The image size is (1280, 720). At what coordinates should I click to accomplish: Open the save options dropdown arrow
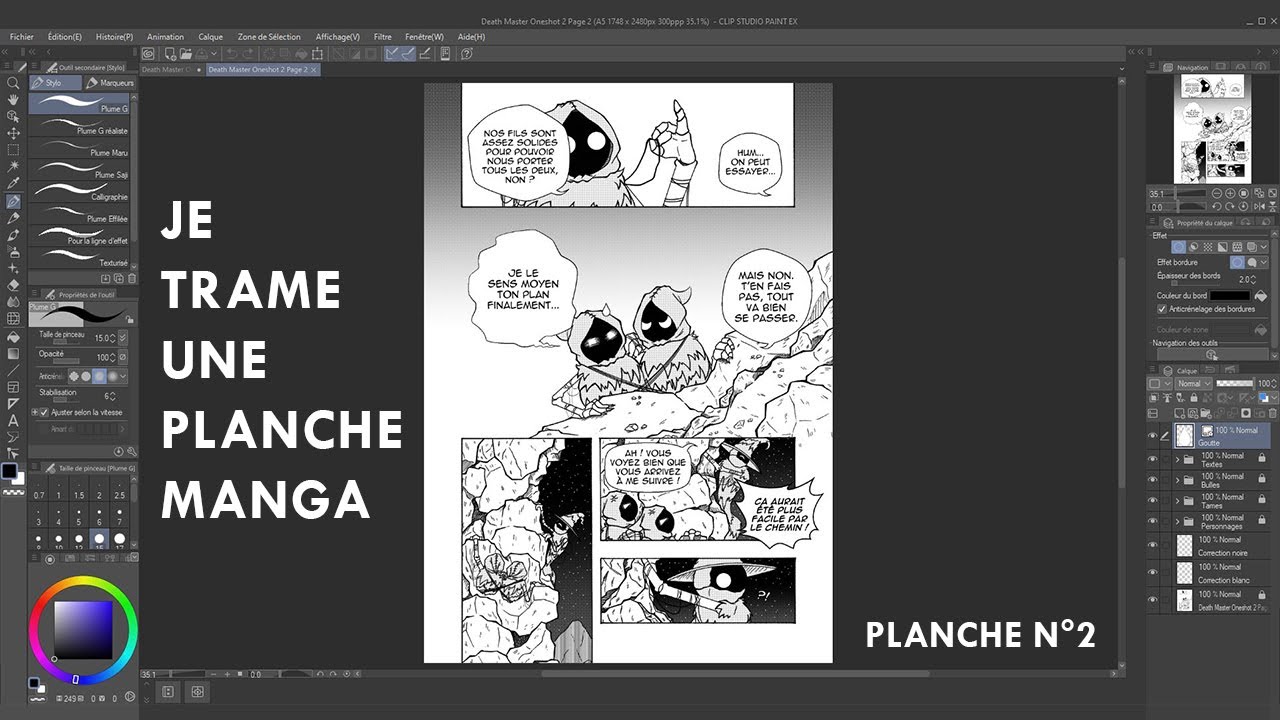[216, 54]
